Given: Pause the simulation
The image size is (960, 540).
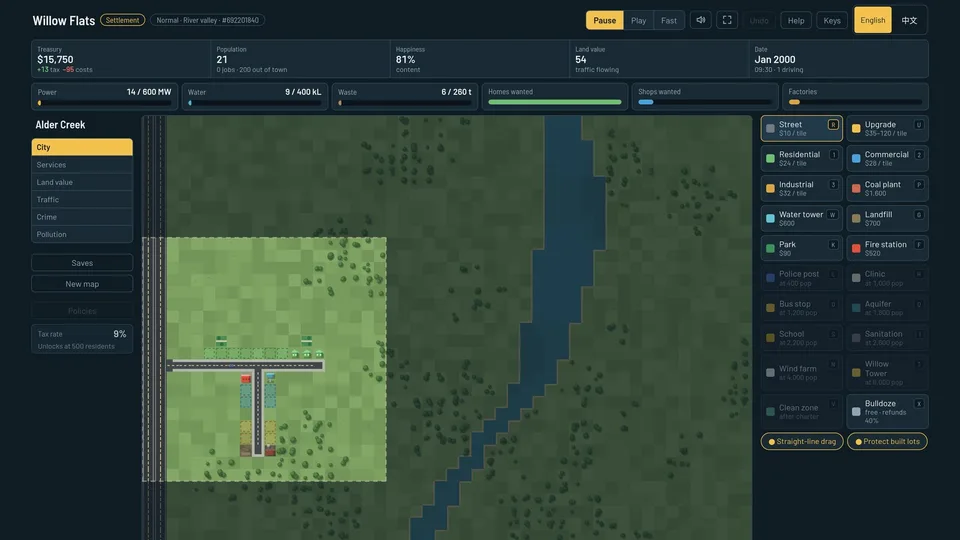Looking at the screenshot, I should click(x=604, y=20).
